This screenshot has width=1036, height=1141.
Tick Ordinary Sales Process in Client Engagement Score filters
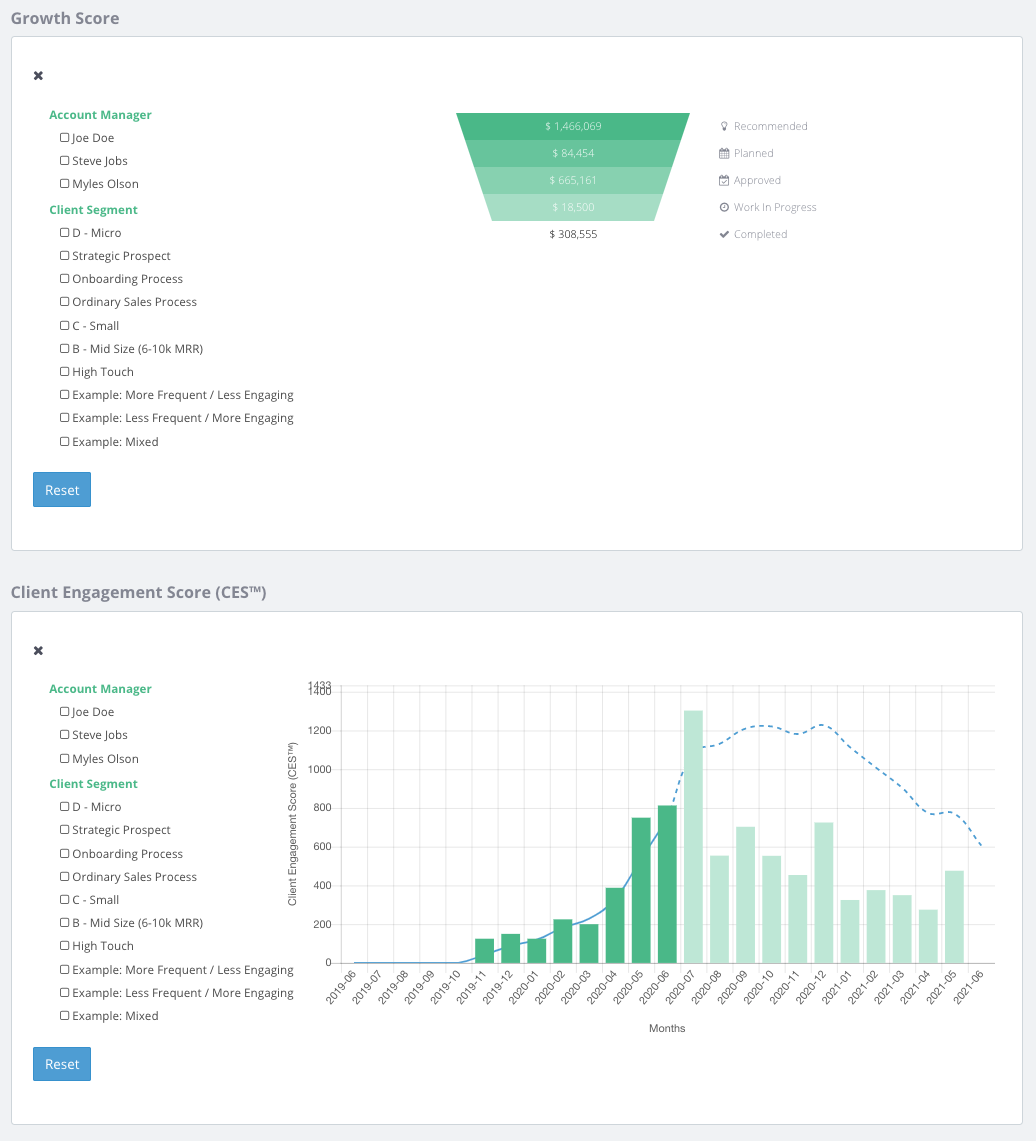[x=65, y=877]
